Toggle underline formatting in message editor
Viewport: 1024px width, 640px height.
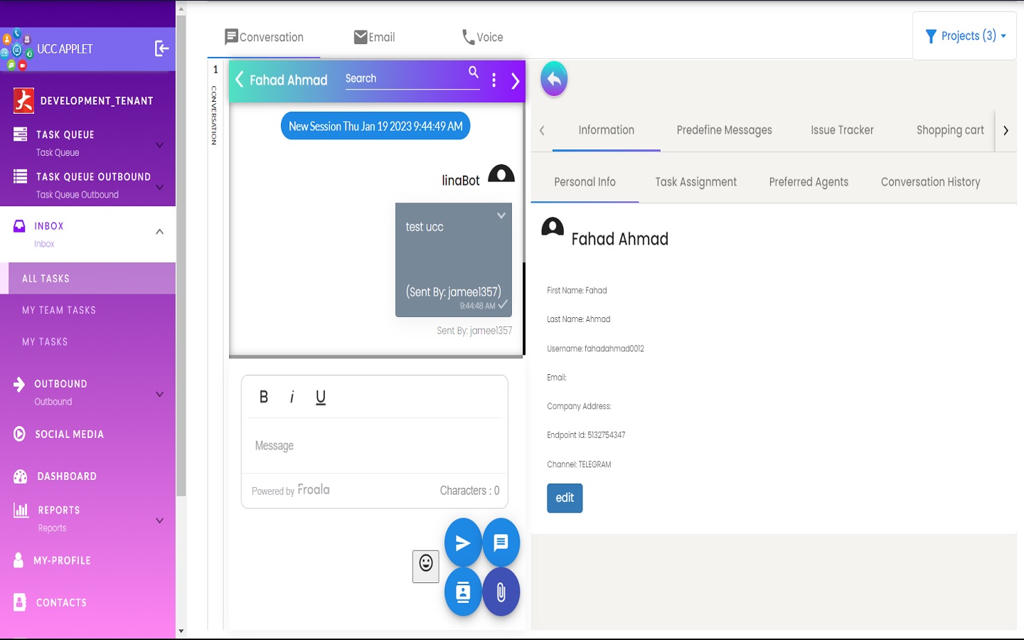(321, 397)
